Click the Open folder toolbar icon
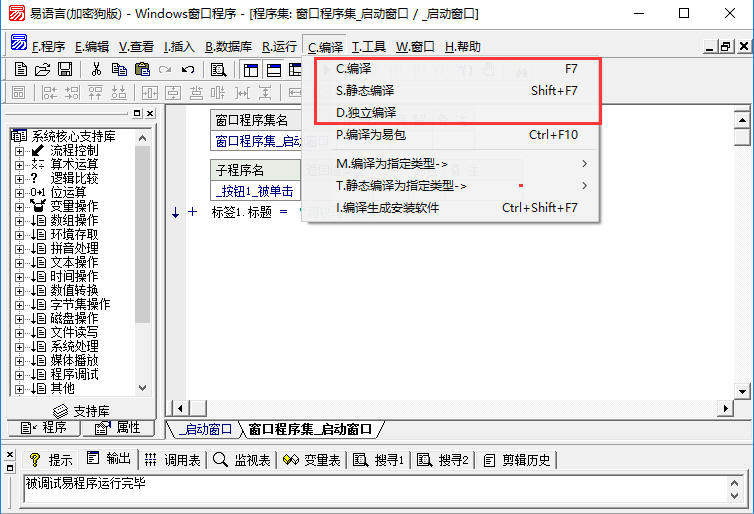This screenshot has height=514, width=754. [x=43, y=69]
